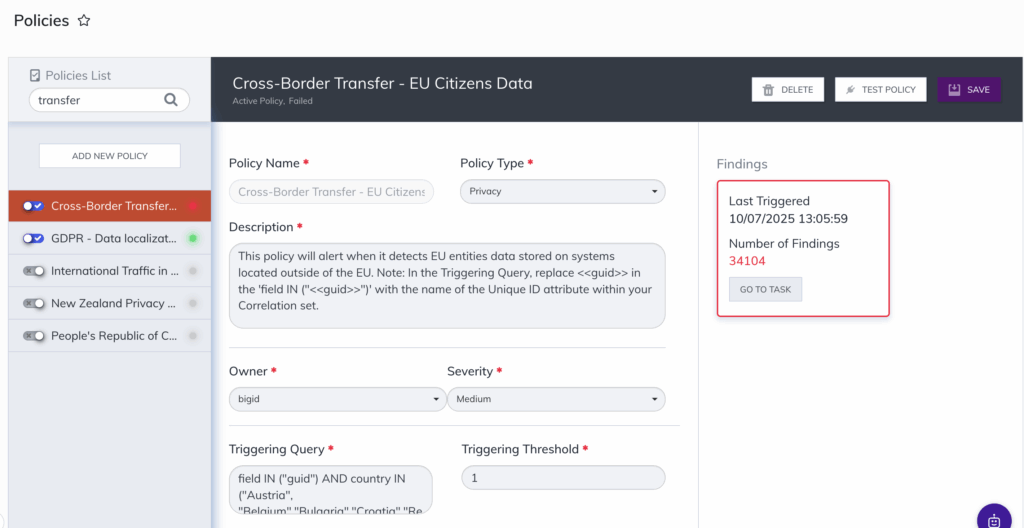Click the search magnifier icon in Policies List

(171, 99)
